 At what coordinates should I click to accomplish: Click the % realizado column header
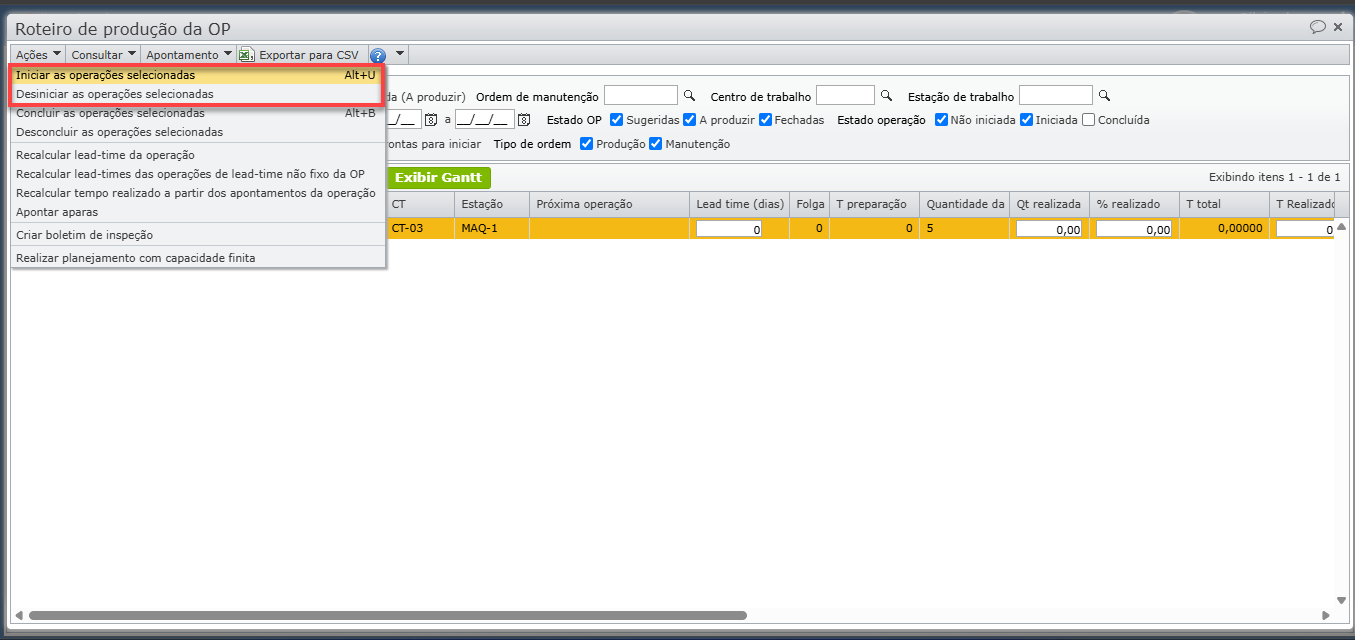coord(1134,204)
